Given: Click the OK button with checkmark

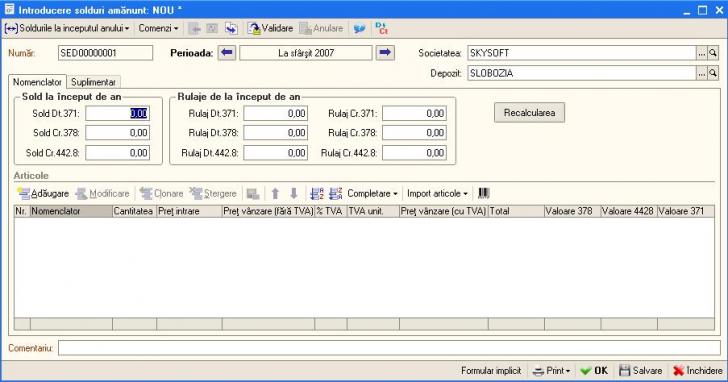Looking at the screenshot, I should coord(595,371).
